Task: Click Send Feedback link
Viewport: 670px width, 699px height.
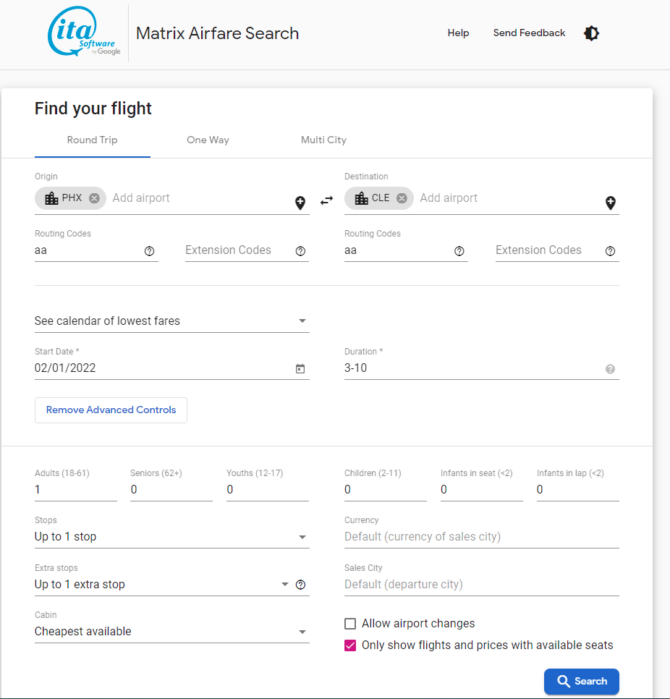Action: pos(529,33)
